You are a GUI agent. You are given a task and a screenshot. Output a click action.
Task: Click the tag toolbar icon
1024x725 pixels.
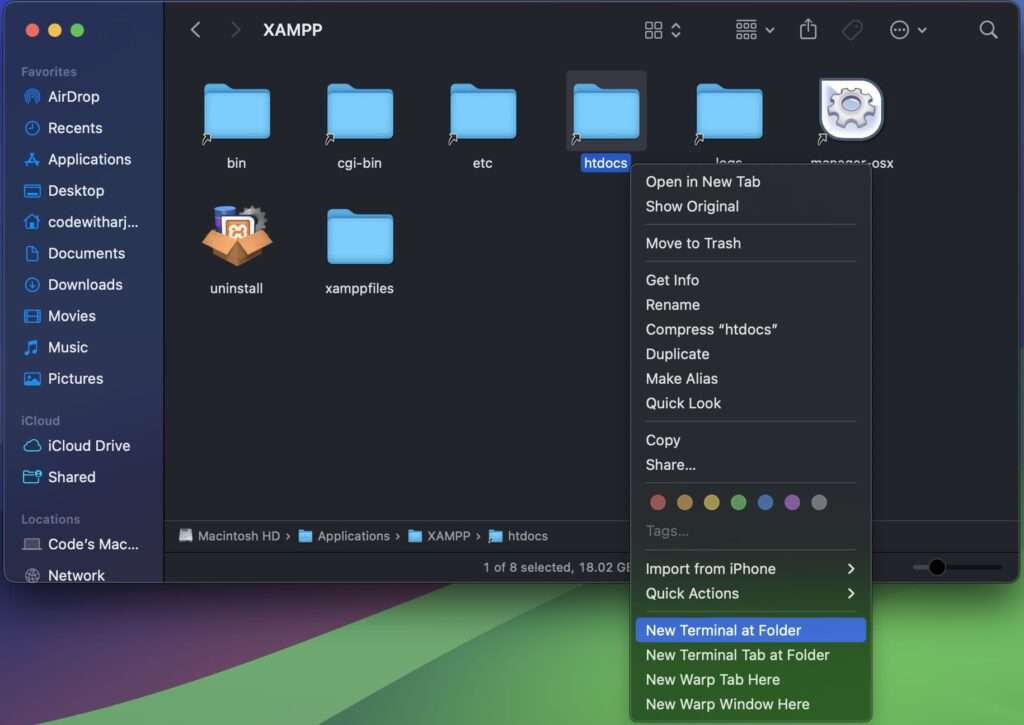(852, 30)
